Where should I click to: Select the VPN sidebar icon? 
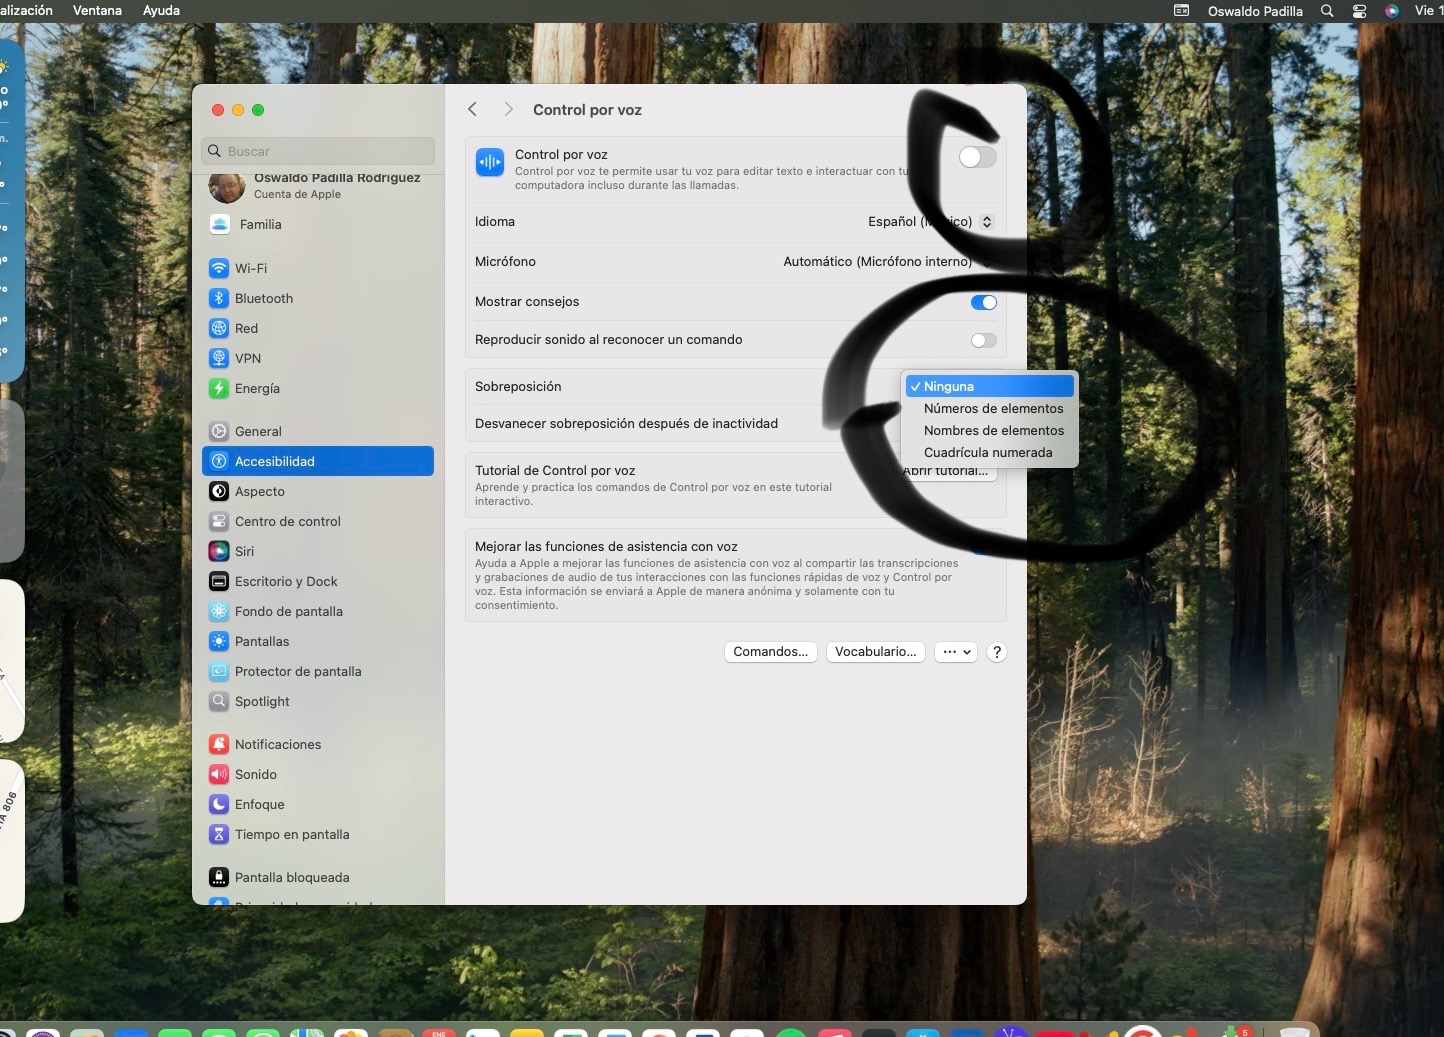coord(219,358)
